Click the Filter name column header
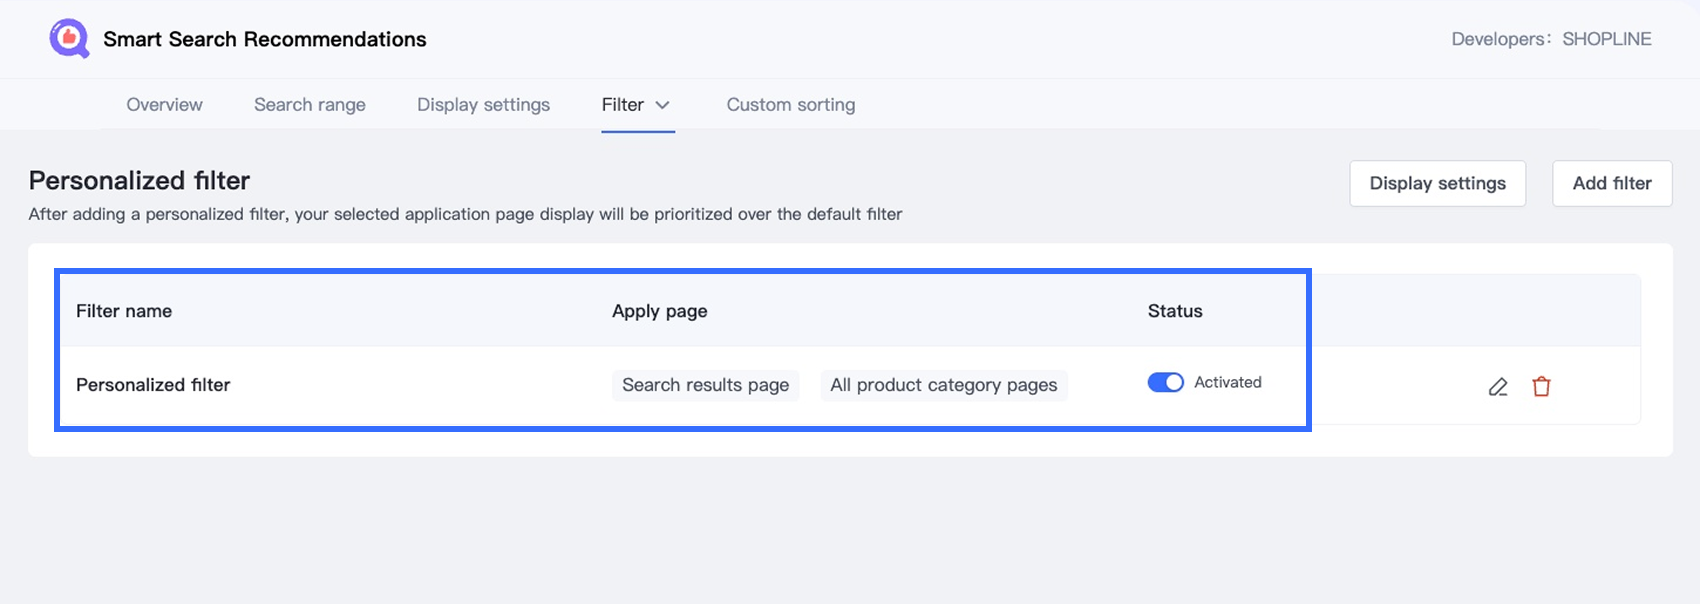This screenshot has height=604, width=1700. [124, 311]
